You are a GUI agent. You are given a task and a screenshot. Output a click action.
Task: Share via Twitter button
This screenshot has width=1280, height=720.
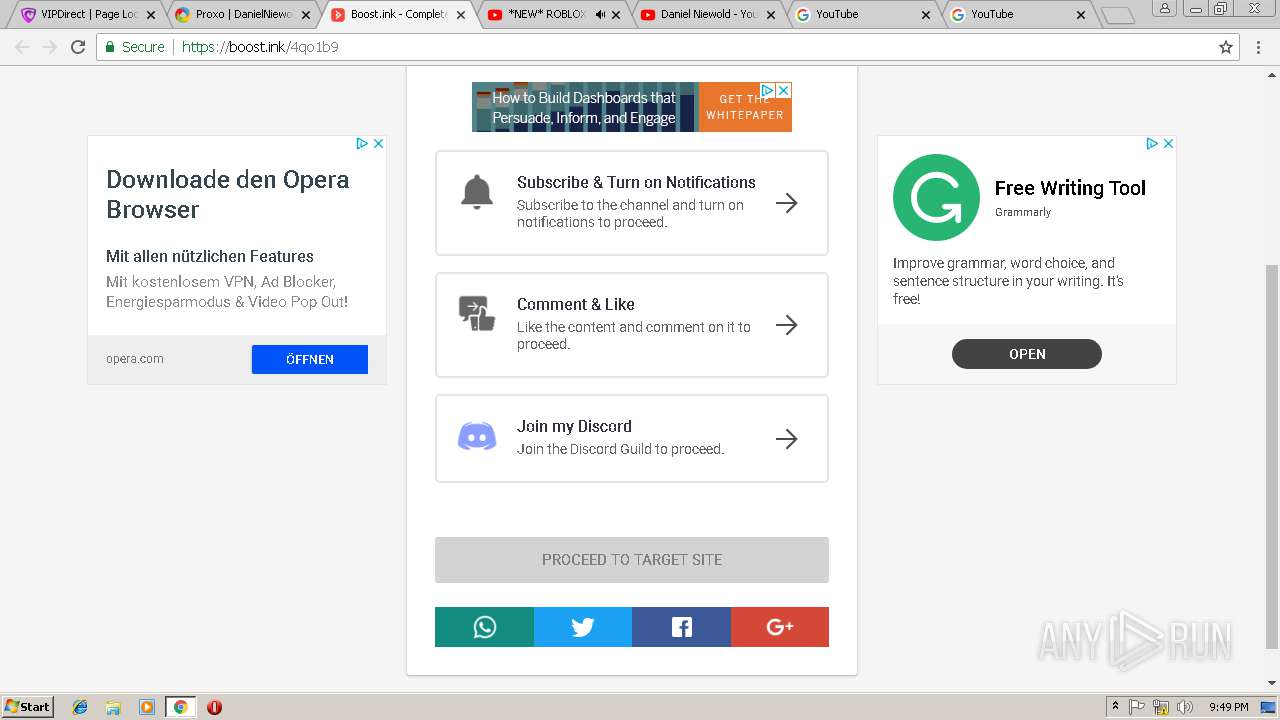click(x=583, y=627)
